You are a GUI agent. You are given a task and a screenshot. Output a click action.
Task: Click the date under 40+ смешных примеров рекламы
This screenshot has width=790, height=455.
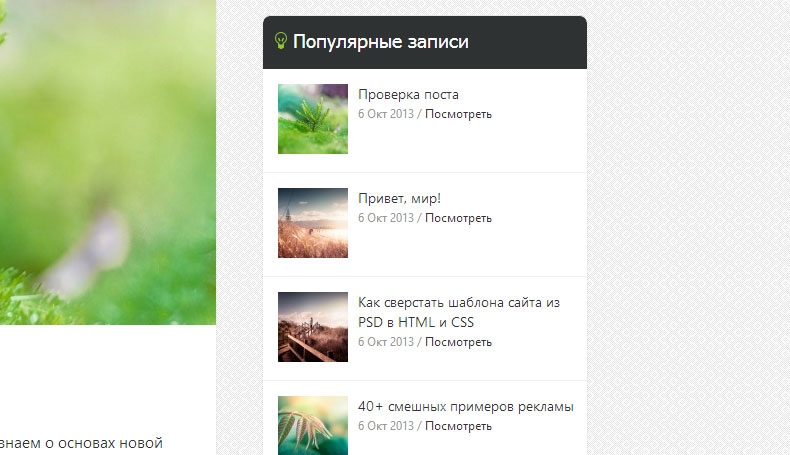(385, 426)
